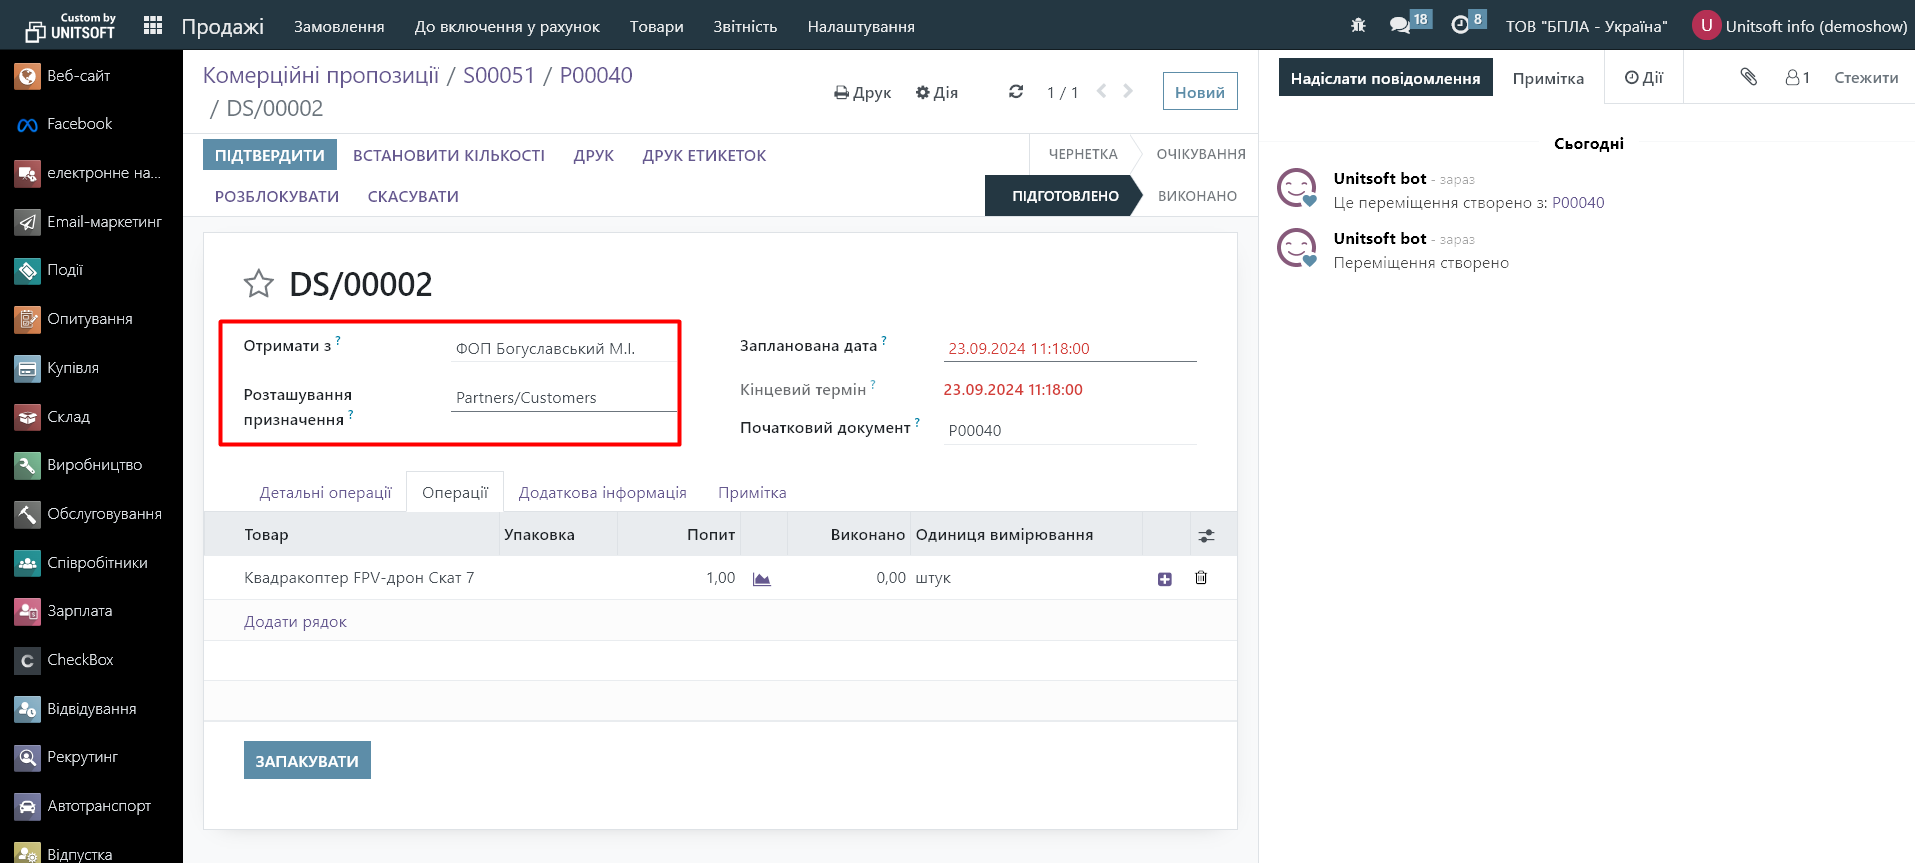Click the ЗАПАКУВАТИ button
This screenshot has width=1915, height=863.
307,761
